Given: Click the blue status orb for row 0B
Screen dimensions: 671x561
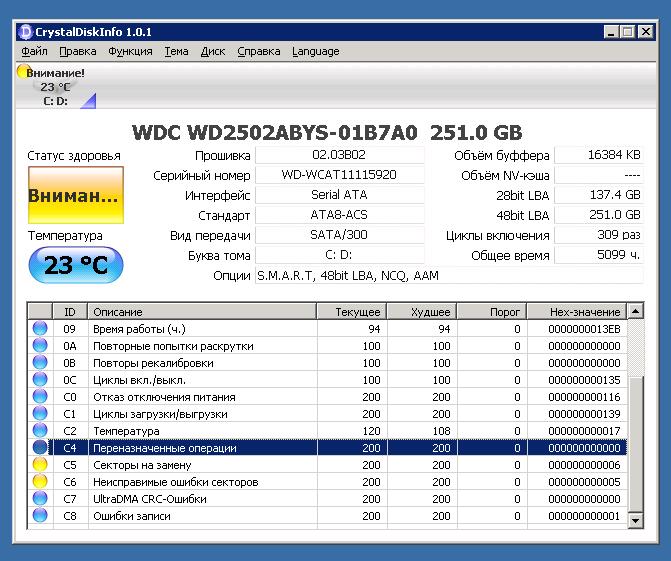Looking at the screenshot, I should 40,363.
